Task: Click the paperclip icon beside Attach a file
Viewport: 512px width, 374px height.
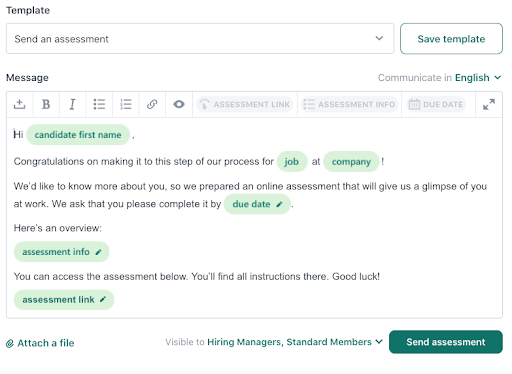Action: 10,343
